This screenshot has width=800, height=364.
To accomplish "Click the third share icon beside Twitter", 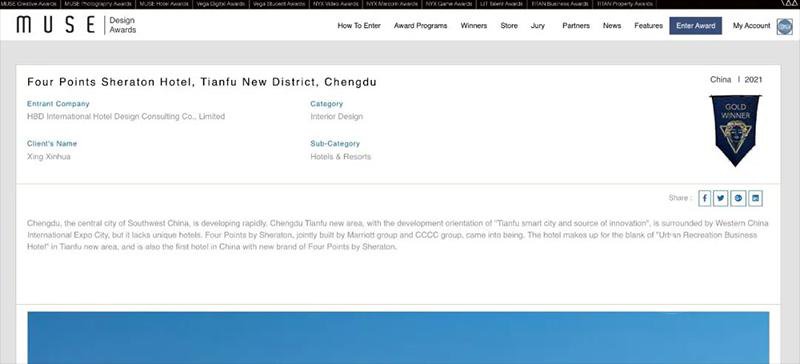I will (x=738, y=198).
